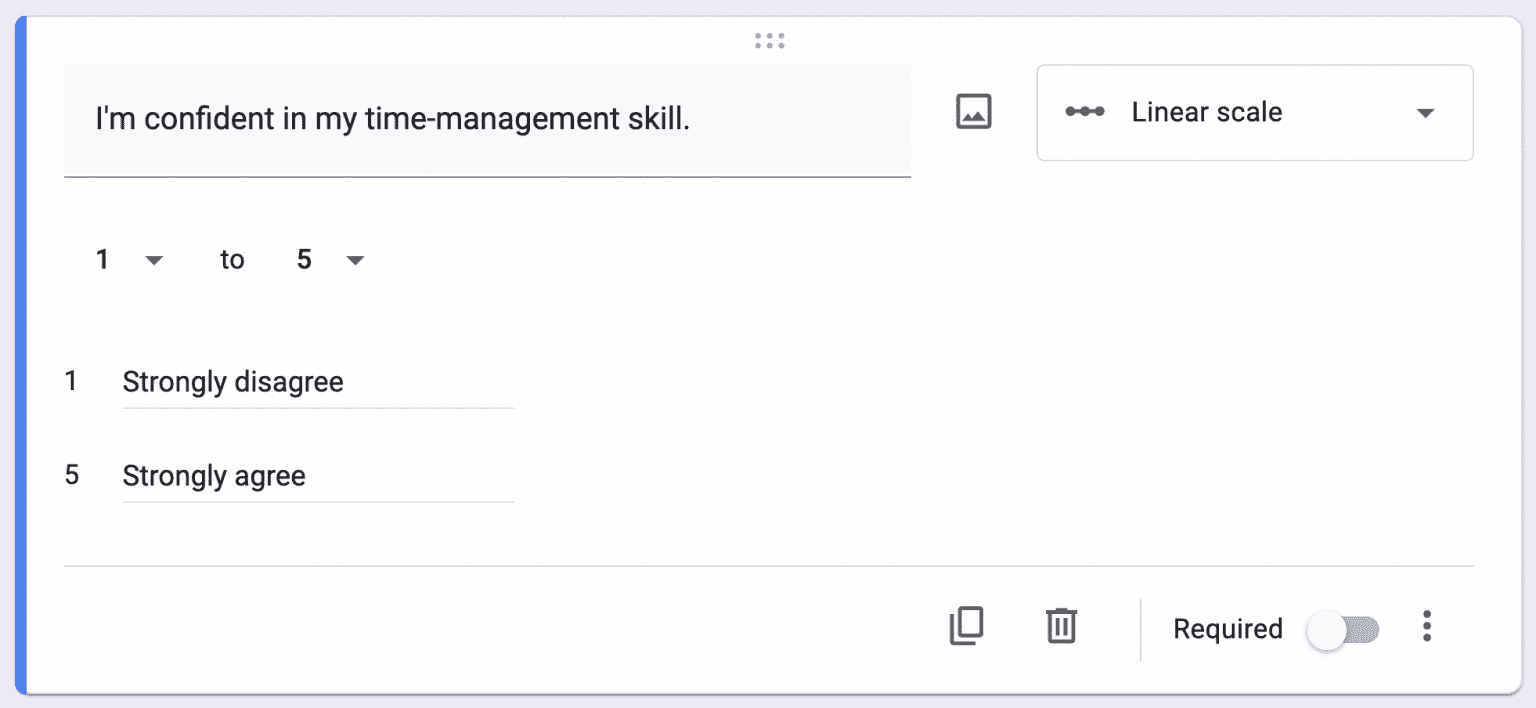1536x708 pixels.
Task: Click the arrow next to end value 5
Action: coord(354,261)
